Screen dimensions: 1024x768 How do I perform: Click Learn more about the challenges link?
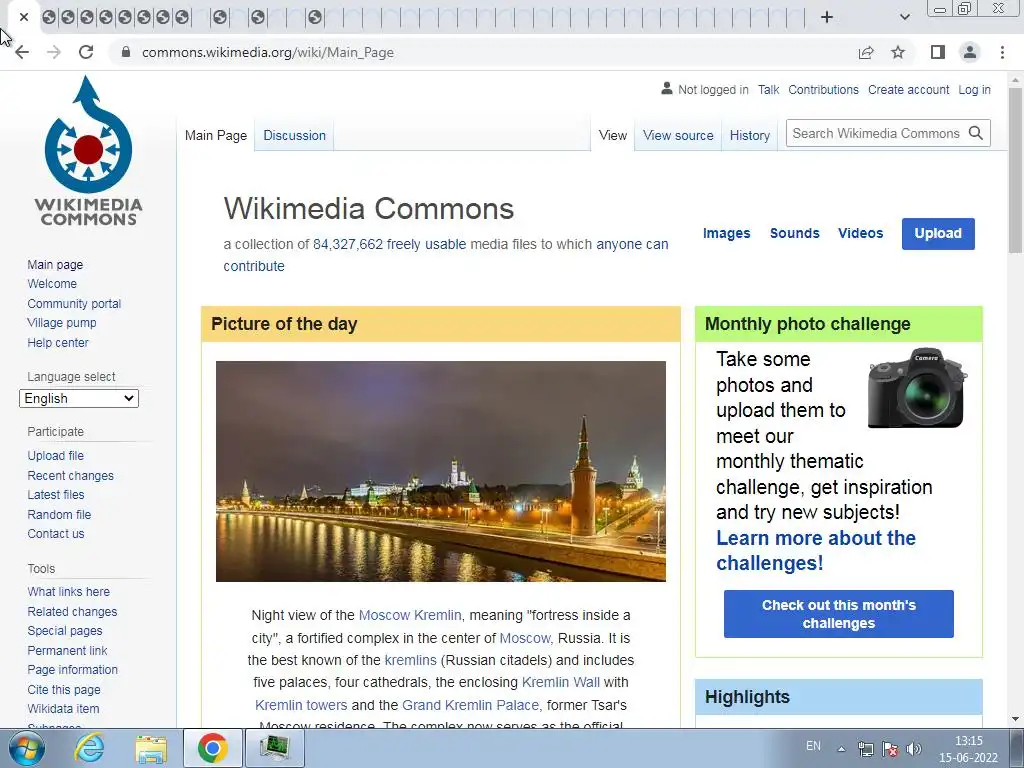click(x=816, y=551)
